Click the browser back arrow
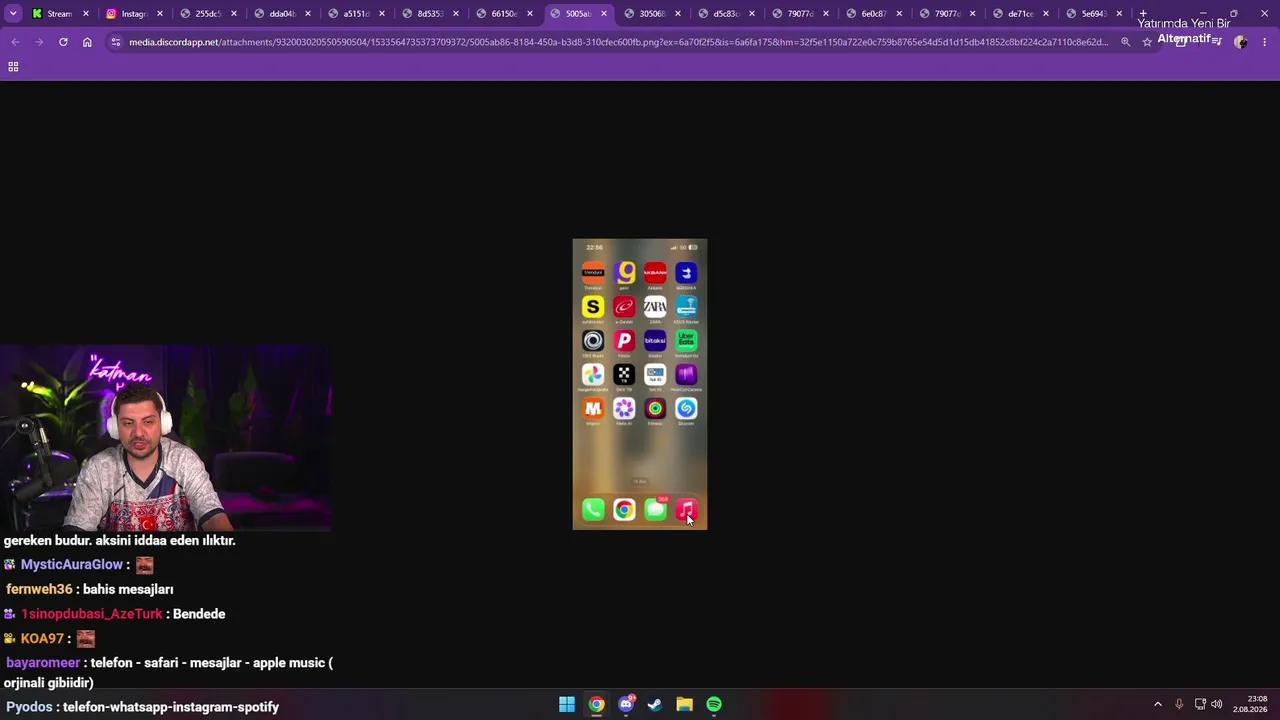The width and height of the screenshot is (1280, 720). [15, 42]
